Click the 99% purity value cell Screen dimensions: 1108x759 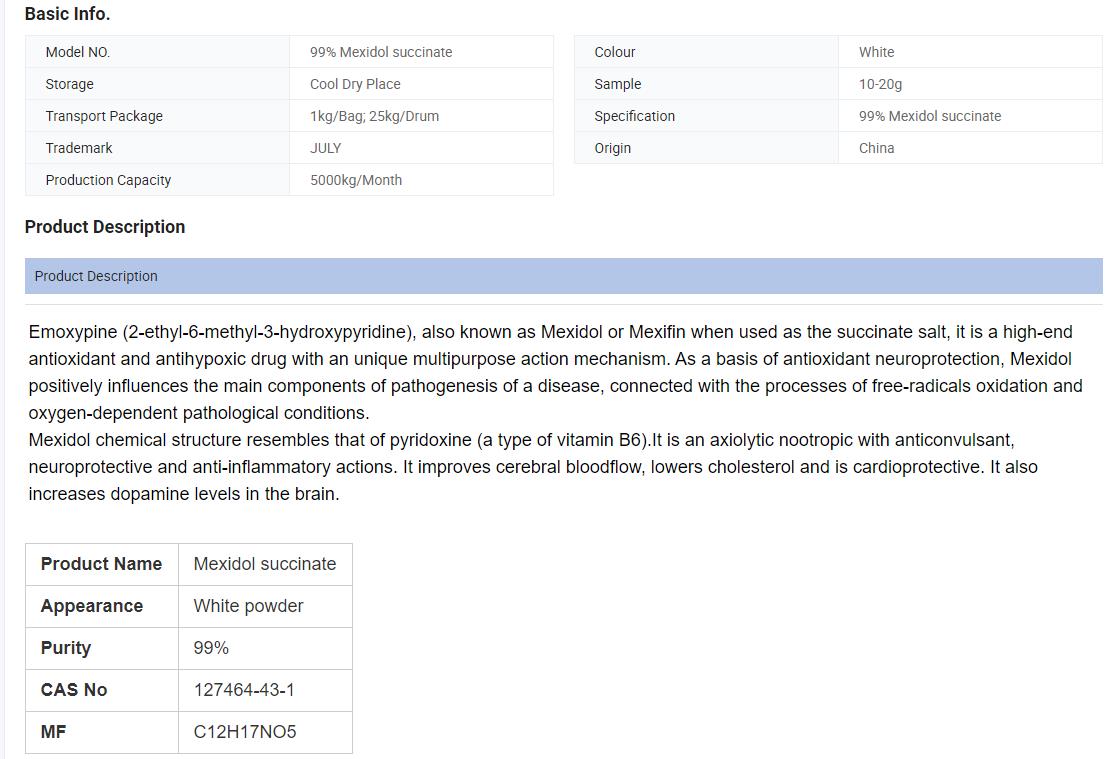click(x=211, y=648)
